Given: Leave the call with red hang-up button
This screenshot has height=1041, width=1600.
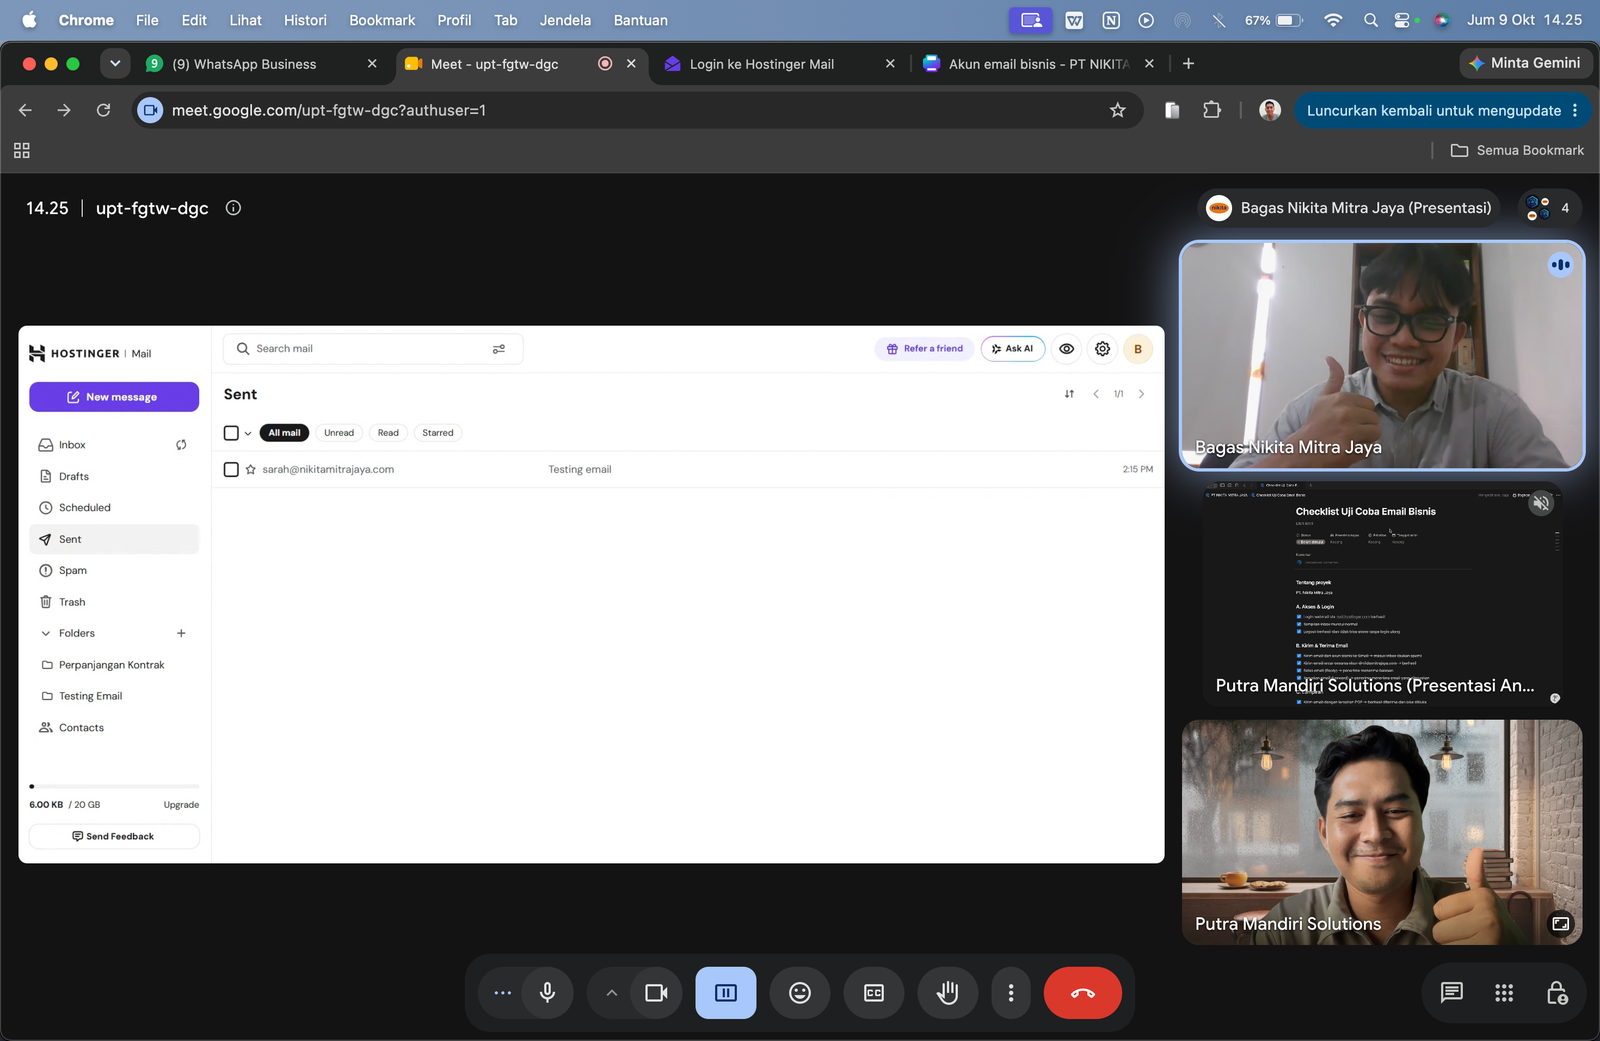Looking at the screenshot, I should click(1083, 993).
